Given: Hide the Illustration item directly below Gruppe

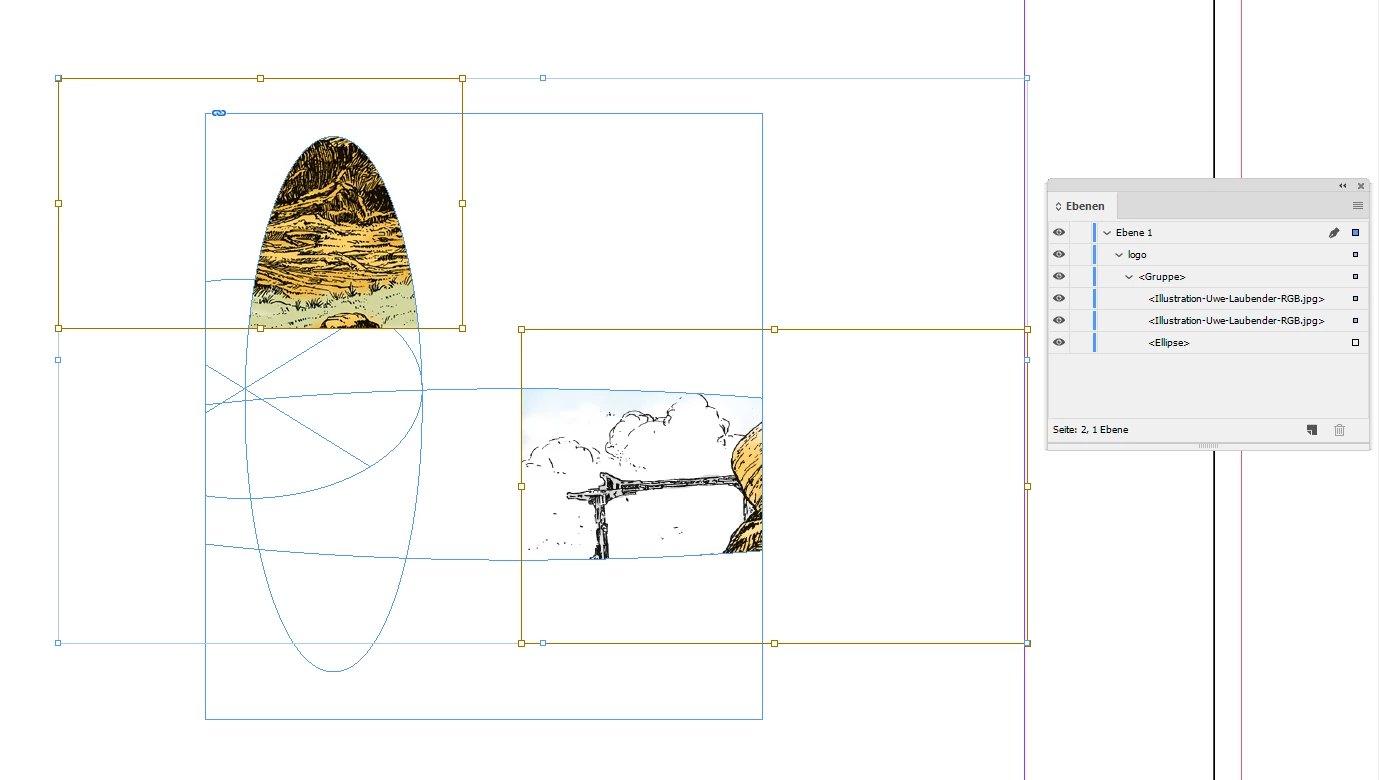Looking at the screenshot, I should [x=1059, y=299].
